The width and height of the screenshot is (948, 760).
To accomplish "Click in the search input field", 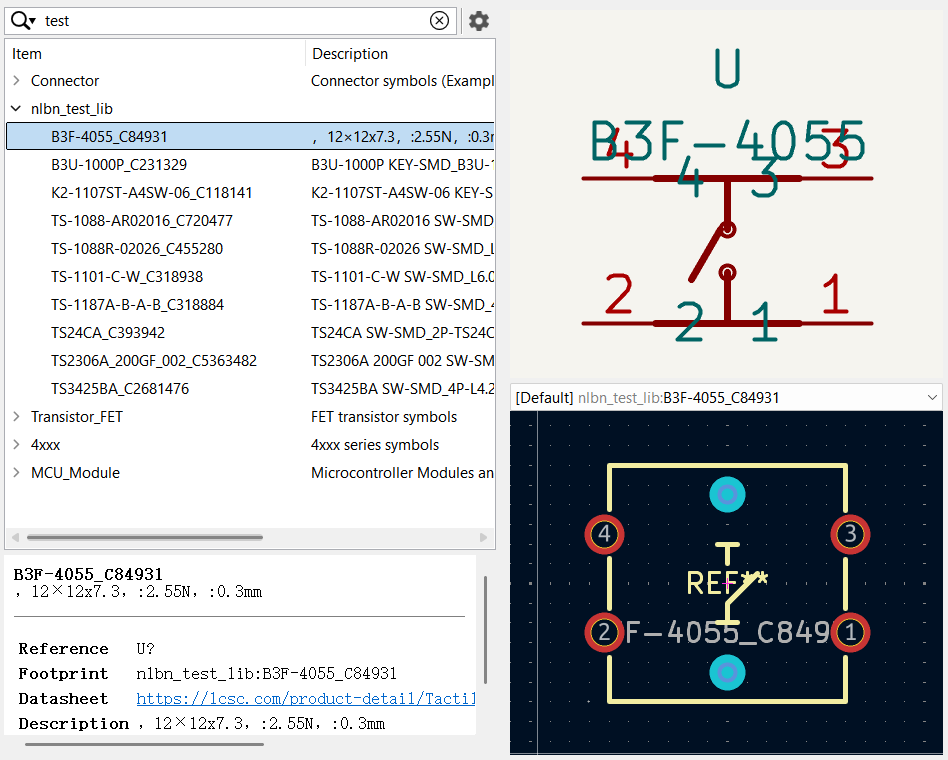I will [x=230, y=20].
